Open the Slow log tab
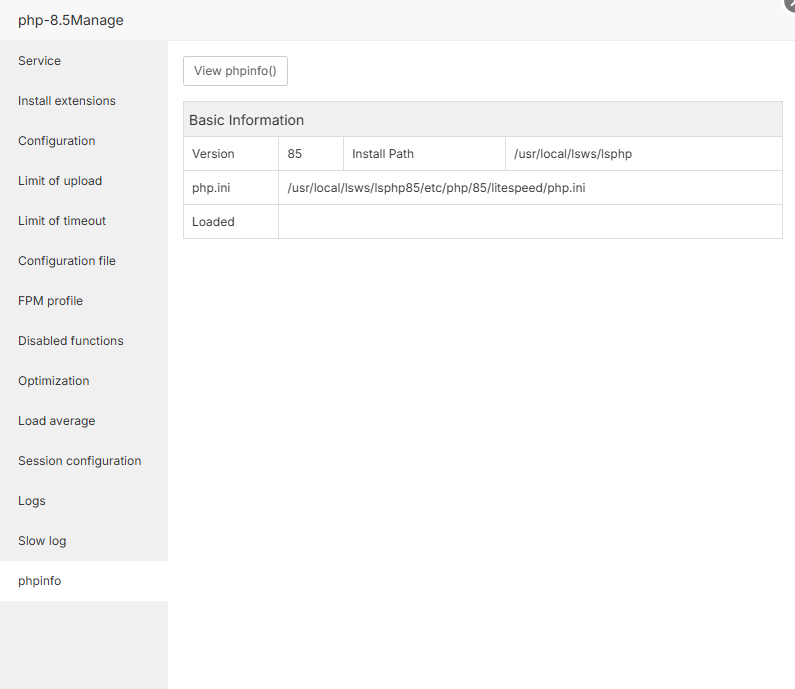Screen dimensions: 795x689 [x=42, y=541]
